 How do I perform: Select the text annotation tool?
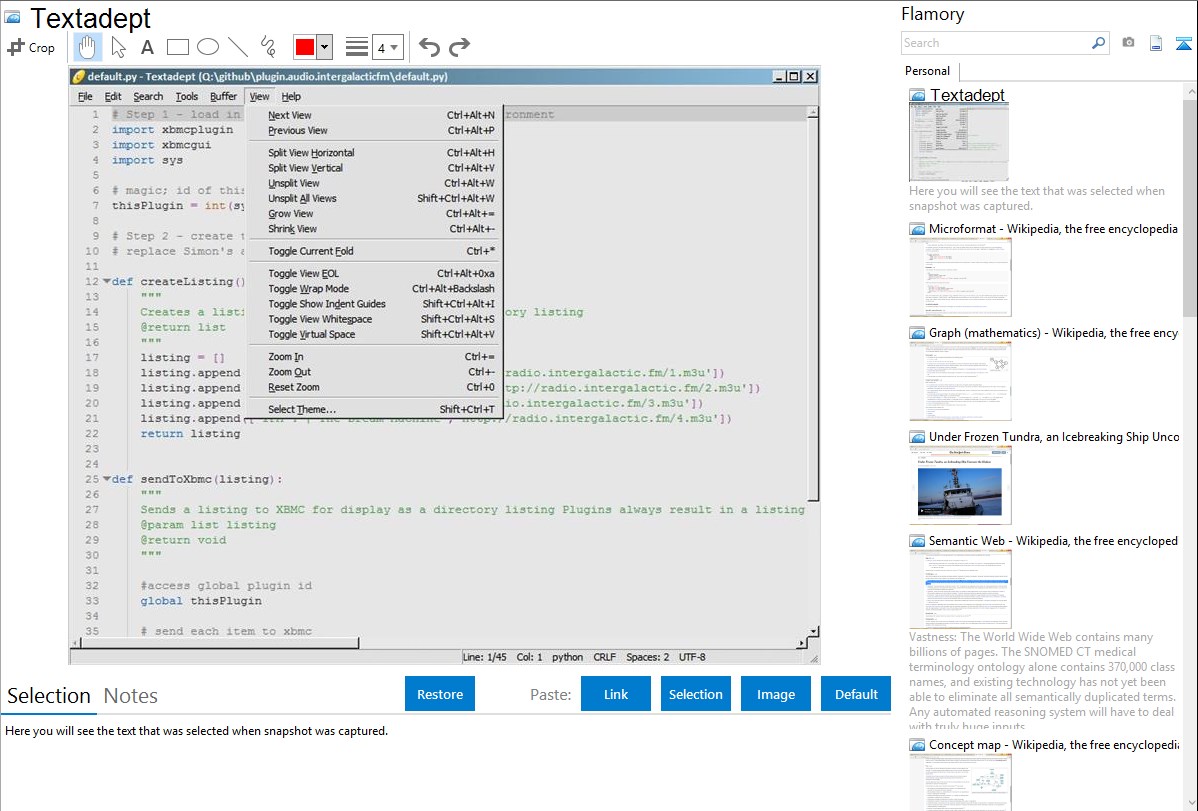pos(147,47)
